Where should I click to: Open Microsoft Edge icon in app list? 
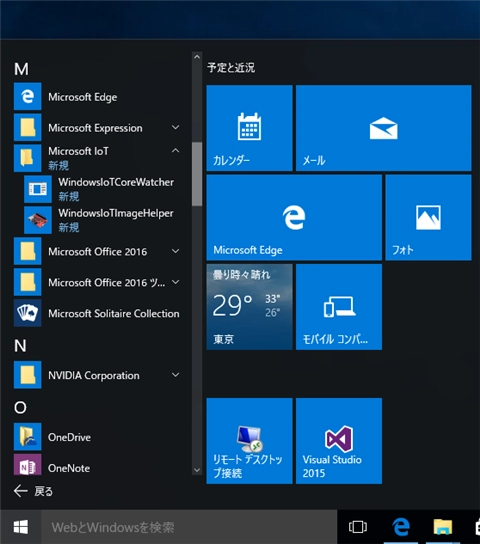click(27, 96)
